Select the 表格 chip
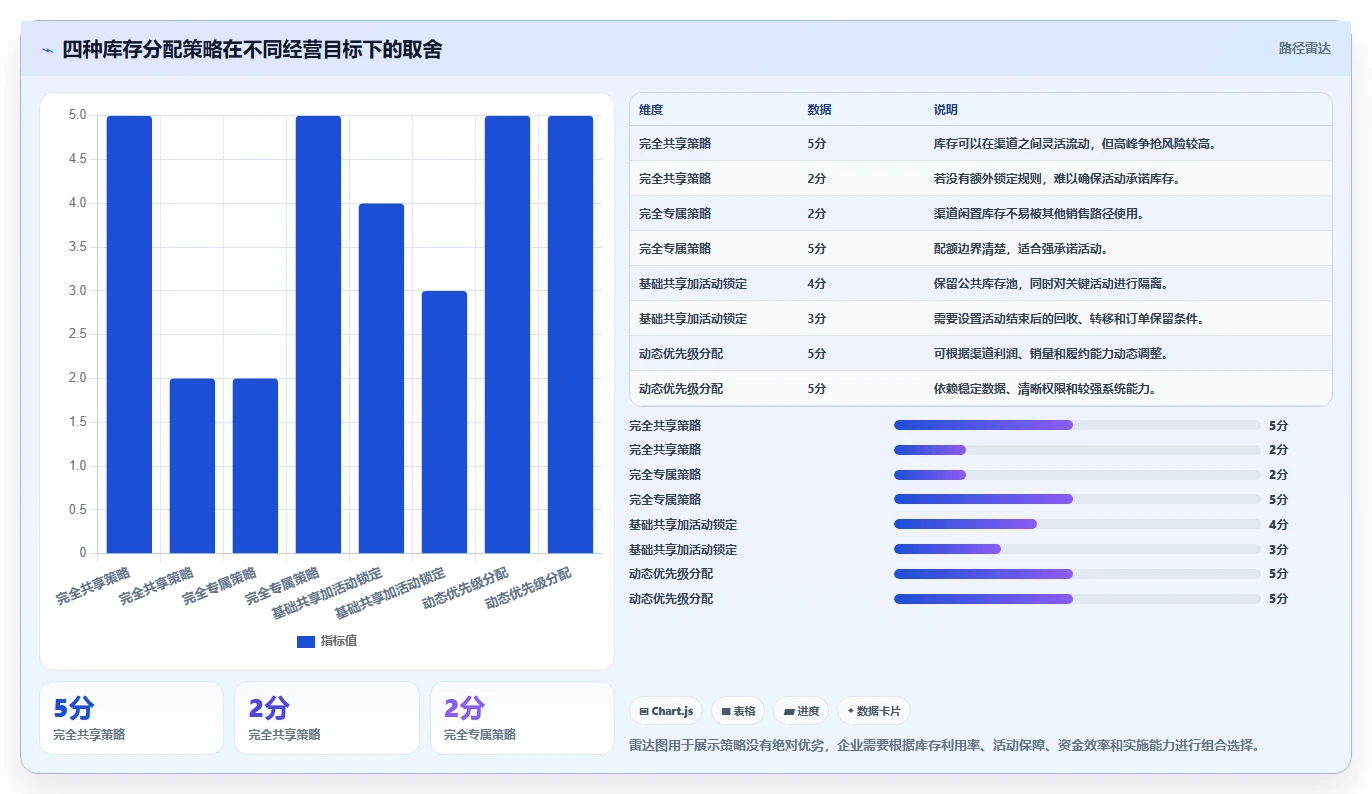Image resolution: width=1372 pixels, height=794 pixels. point(738,711)
